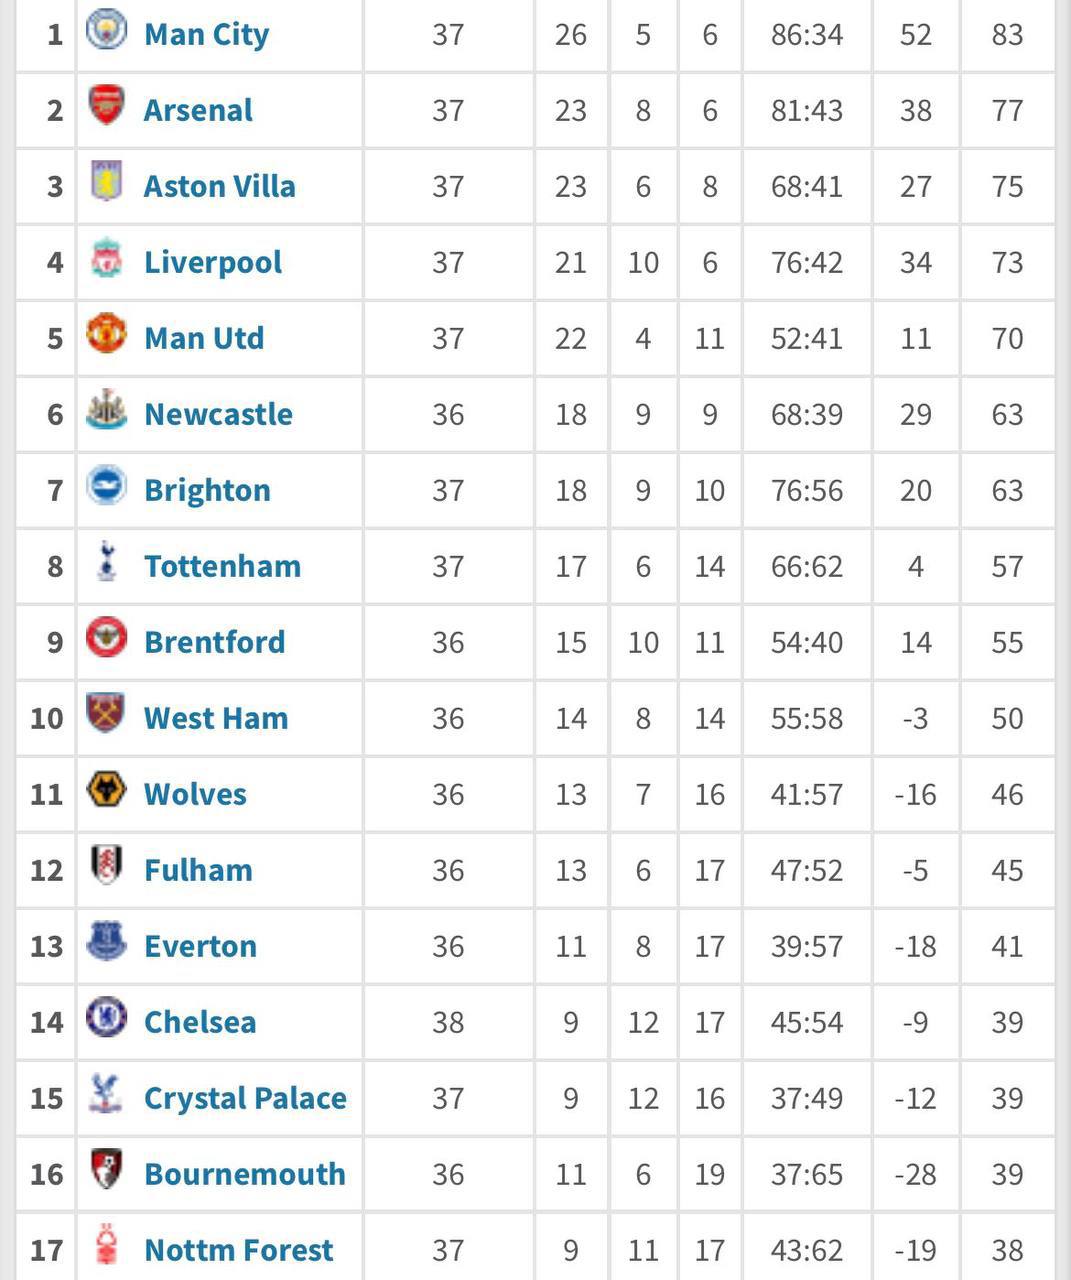The height and width of the screenshot is (1280, 1071).
Task: Click the Man Utd club crest
Action: (x=106, y=333)
